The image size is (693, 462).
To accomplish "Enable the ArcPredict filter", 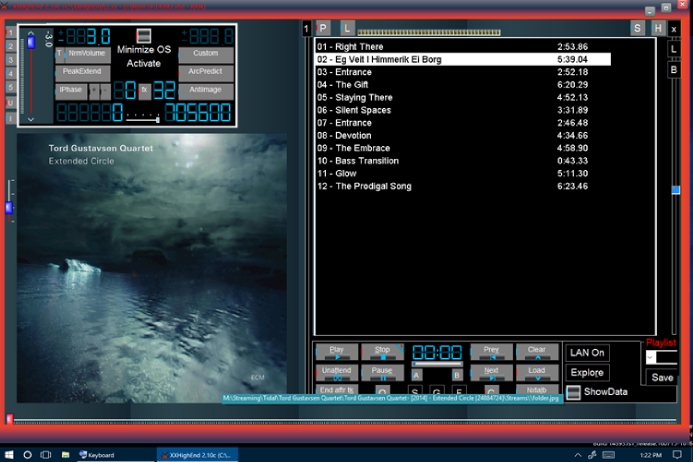I will click(206, 73).
